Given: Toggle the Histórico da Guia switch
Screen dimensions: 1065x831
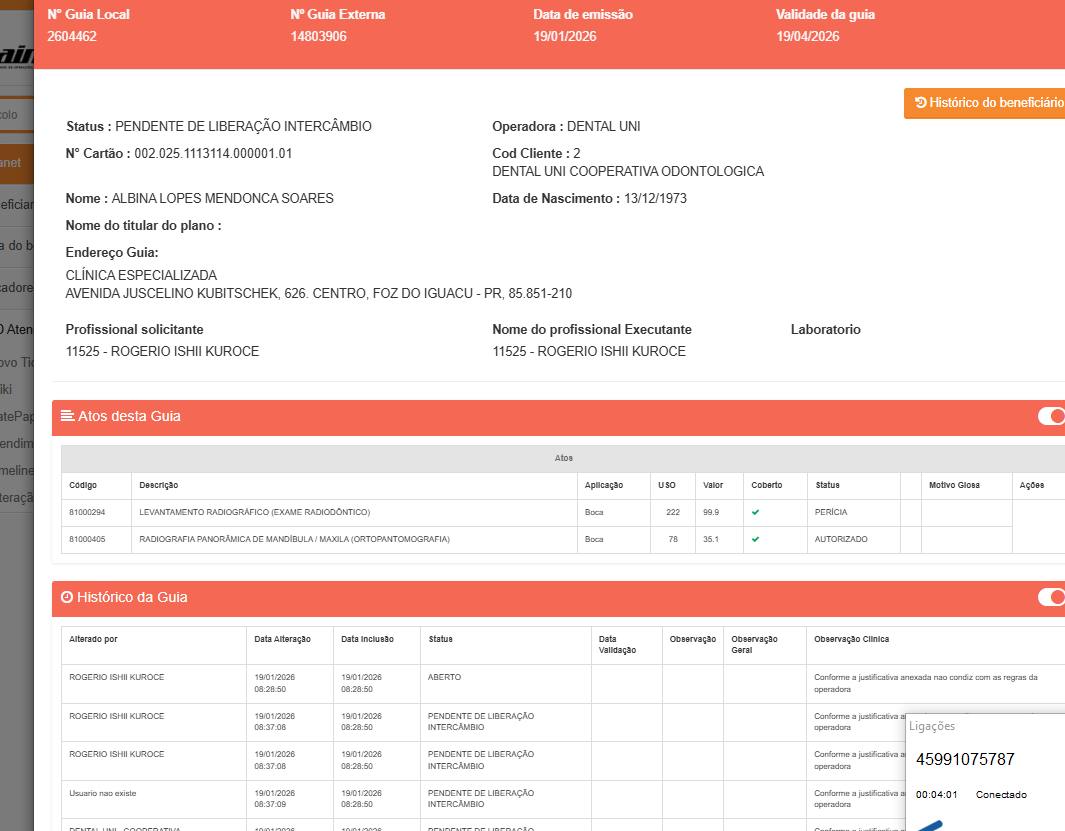Looking at the screenshot, I should 1050,597.
